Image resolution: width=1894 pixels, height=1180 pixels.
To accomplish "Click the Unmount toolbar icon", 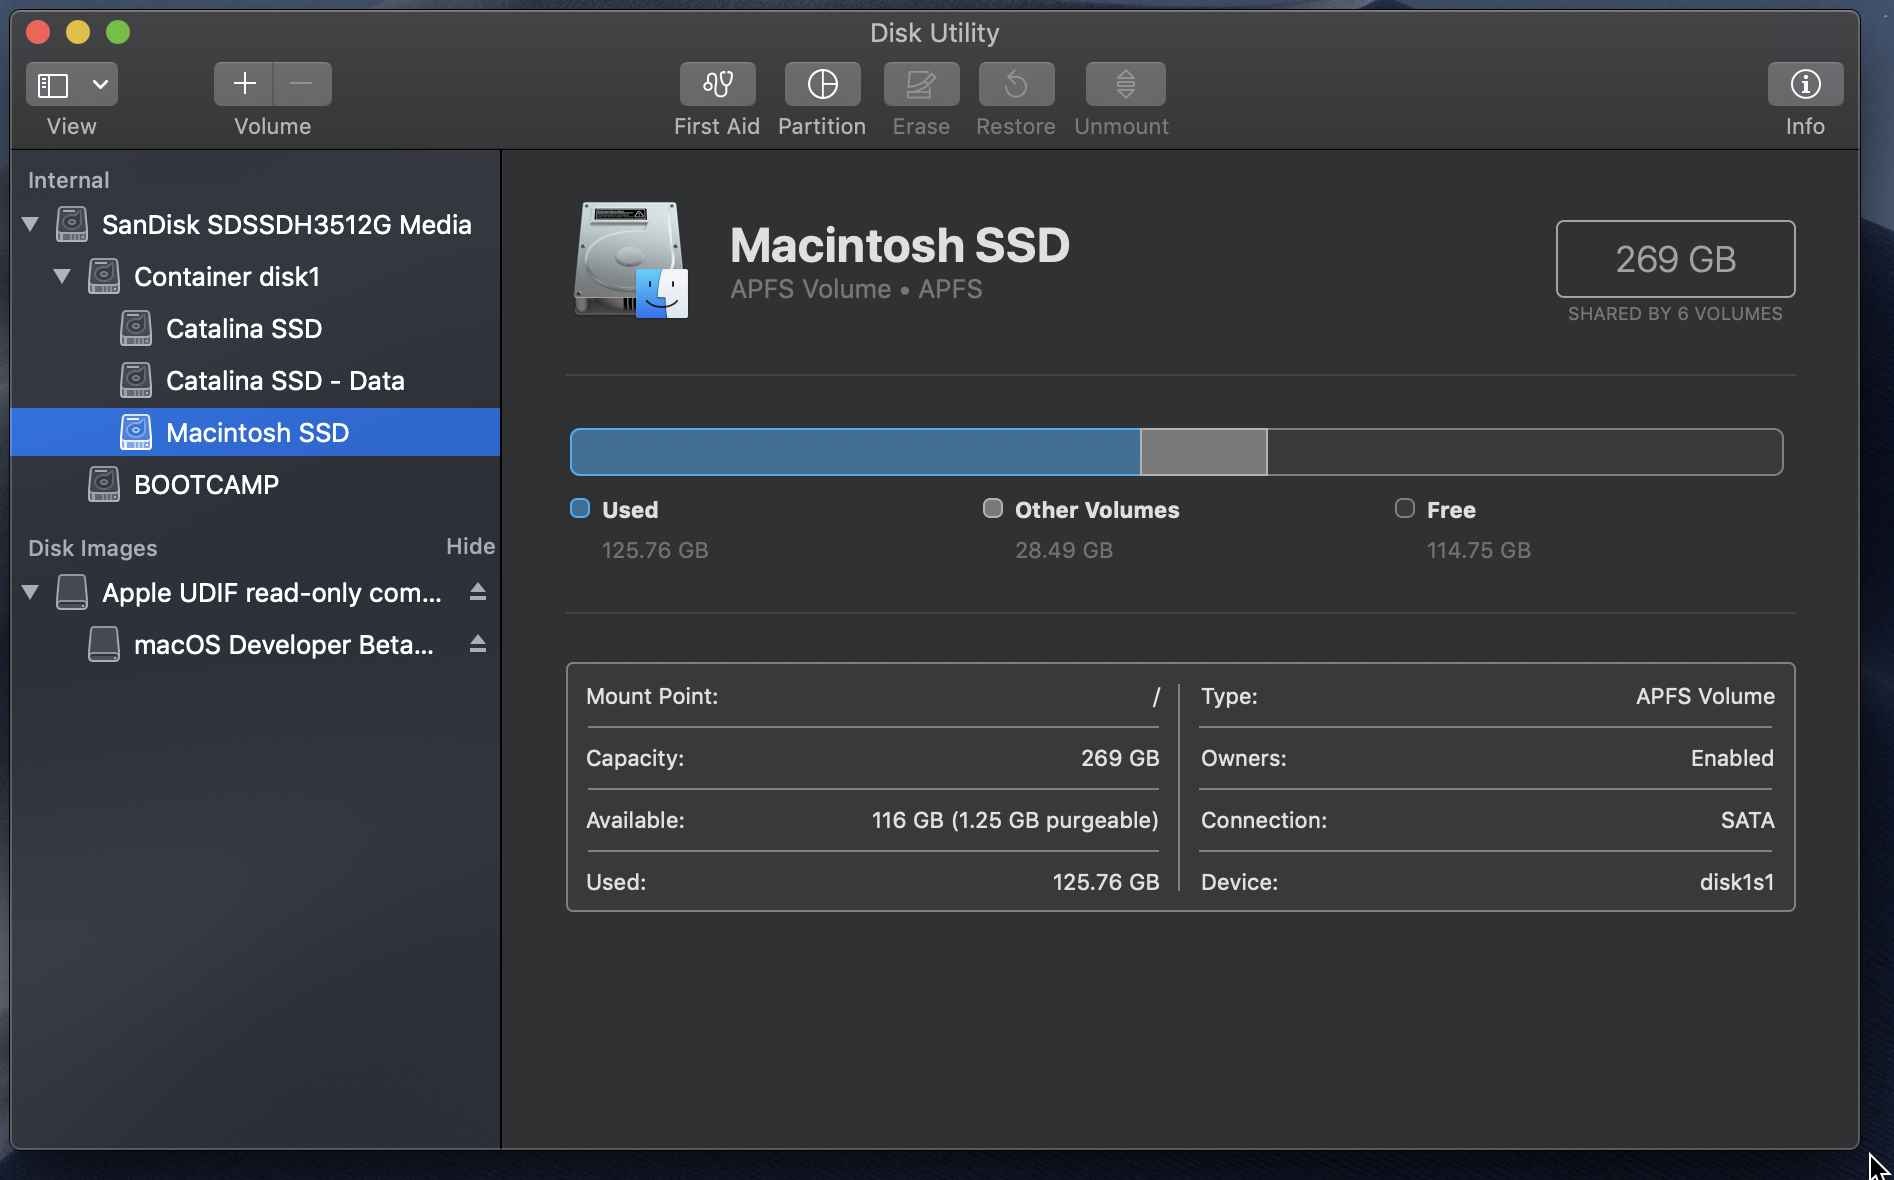I will pos(1125,84).
